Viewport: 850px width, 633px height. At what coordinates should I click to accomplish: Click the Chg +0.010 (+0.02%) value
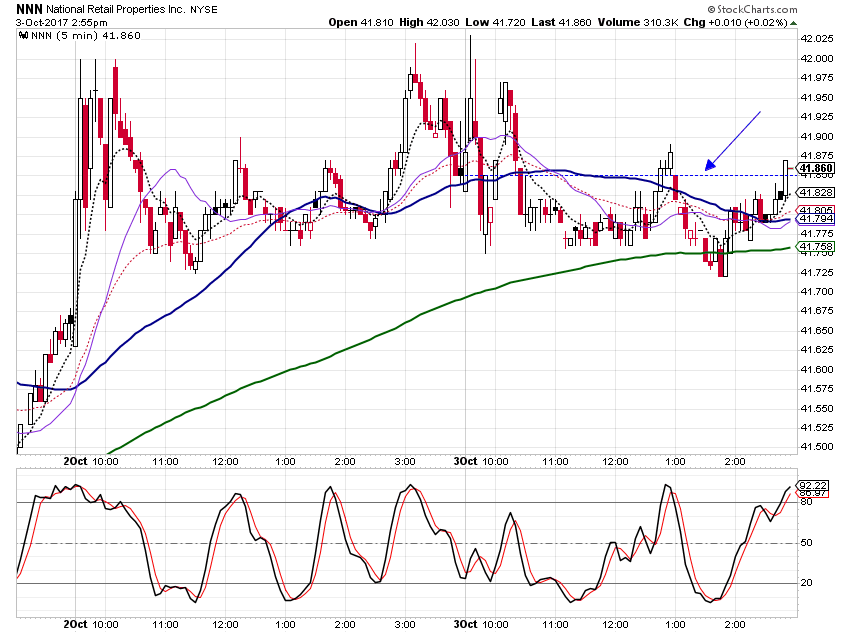pyautogui.click(x=735, y=22)
